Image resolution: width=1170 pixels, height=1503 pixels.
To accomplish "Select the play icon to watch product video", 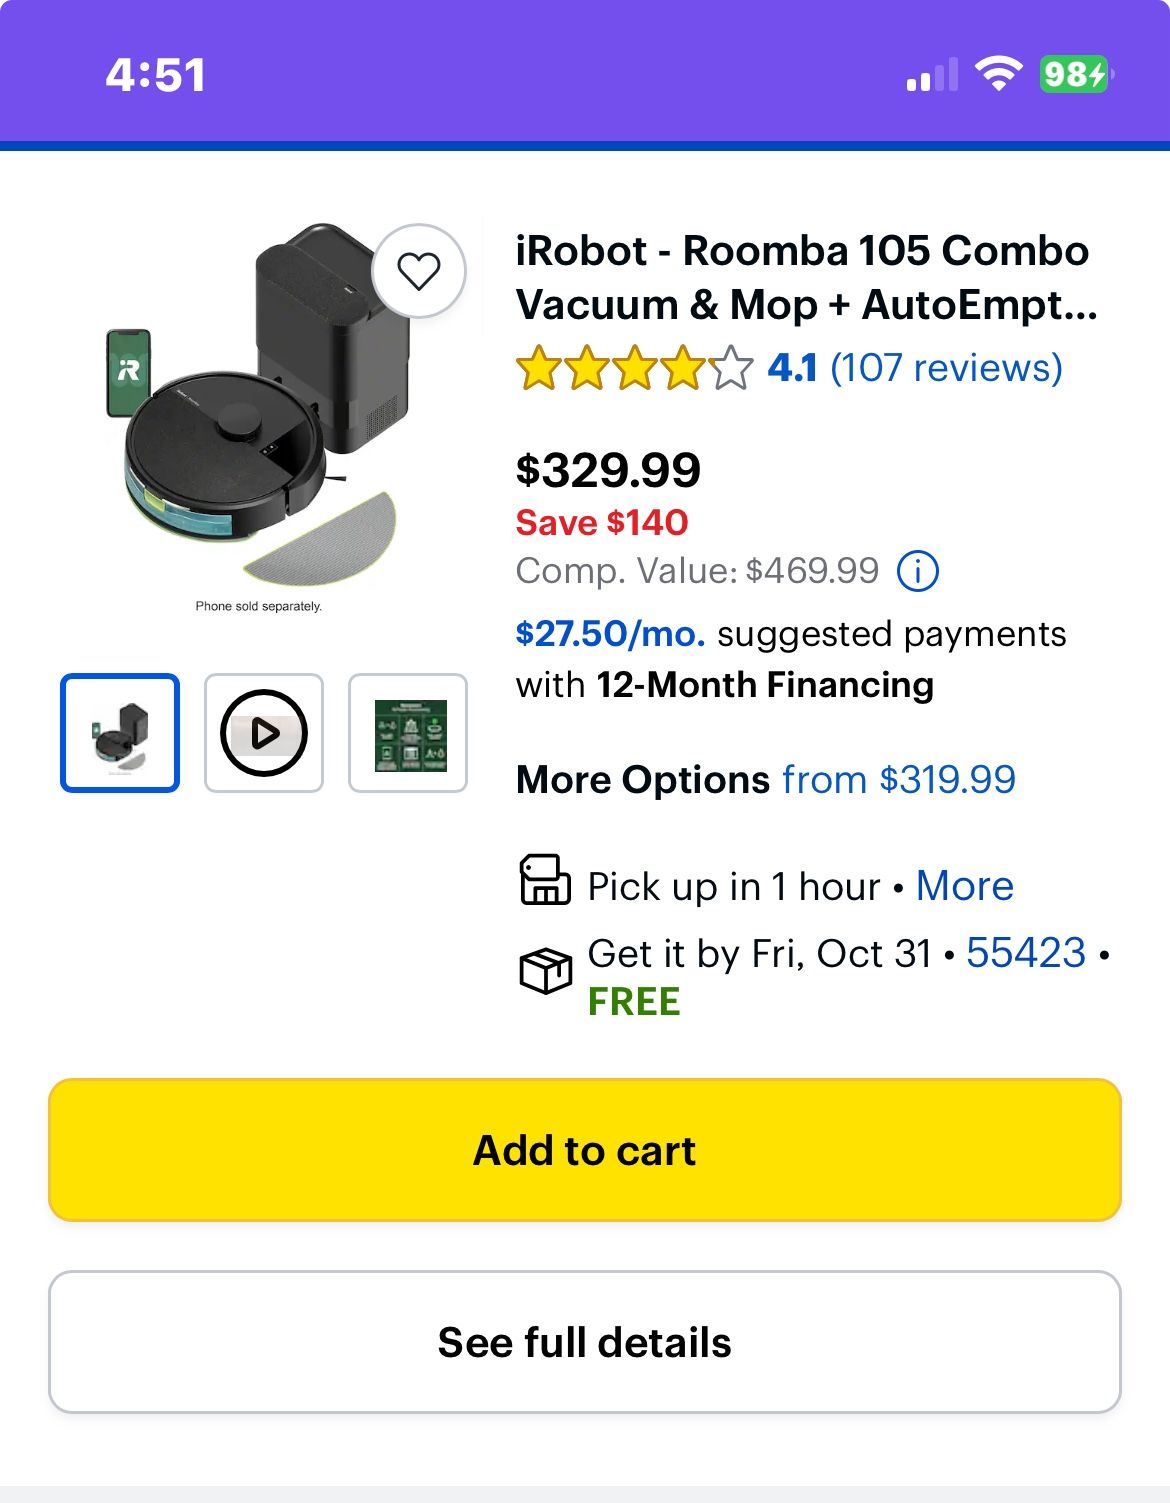I will pyautogui.click(x=263, y=732).
